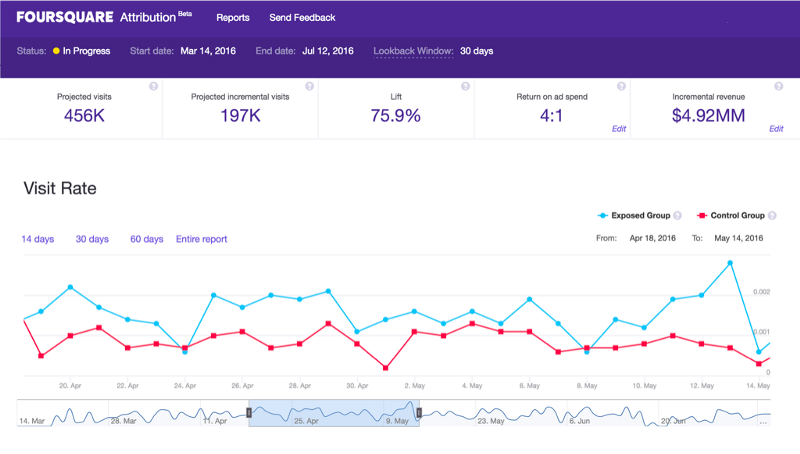The width and height of the screenshot is (800, 454).
Task: Click the From date Apr 18, 2016
Action: [653, 238]
